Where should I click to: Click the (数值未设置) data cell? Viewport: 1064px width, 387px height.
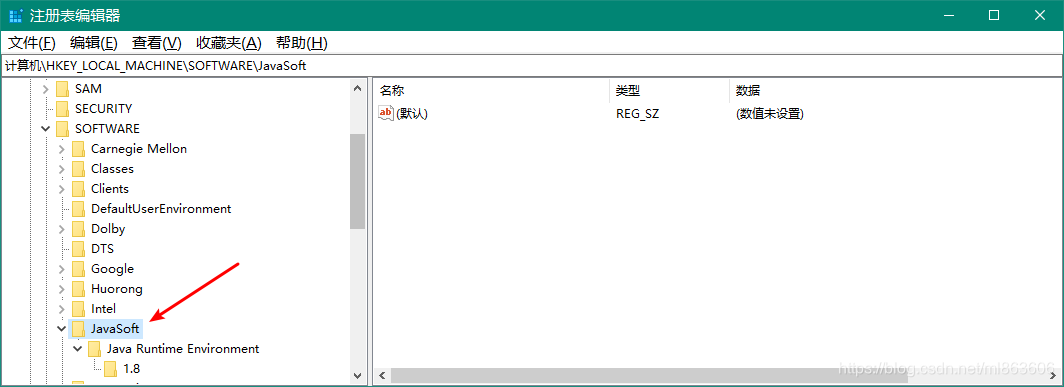(770, 114)
